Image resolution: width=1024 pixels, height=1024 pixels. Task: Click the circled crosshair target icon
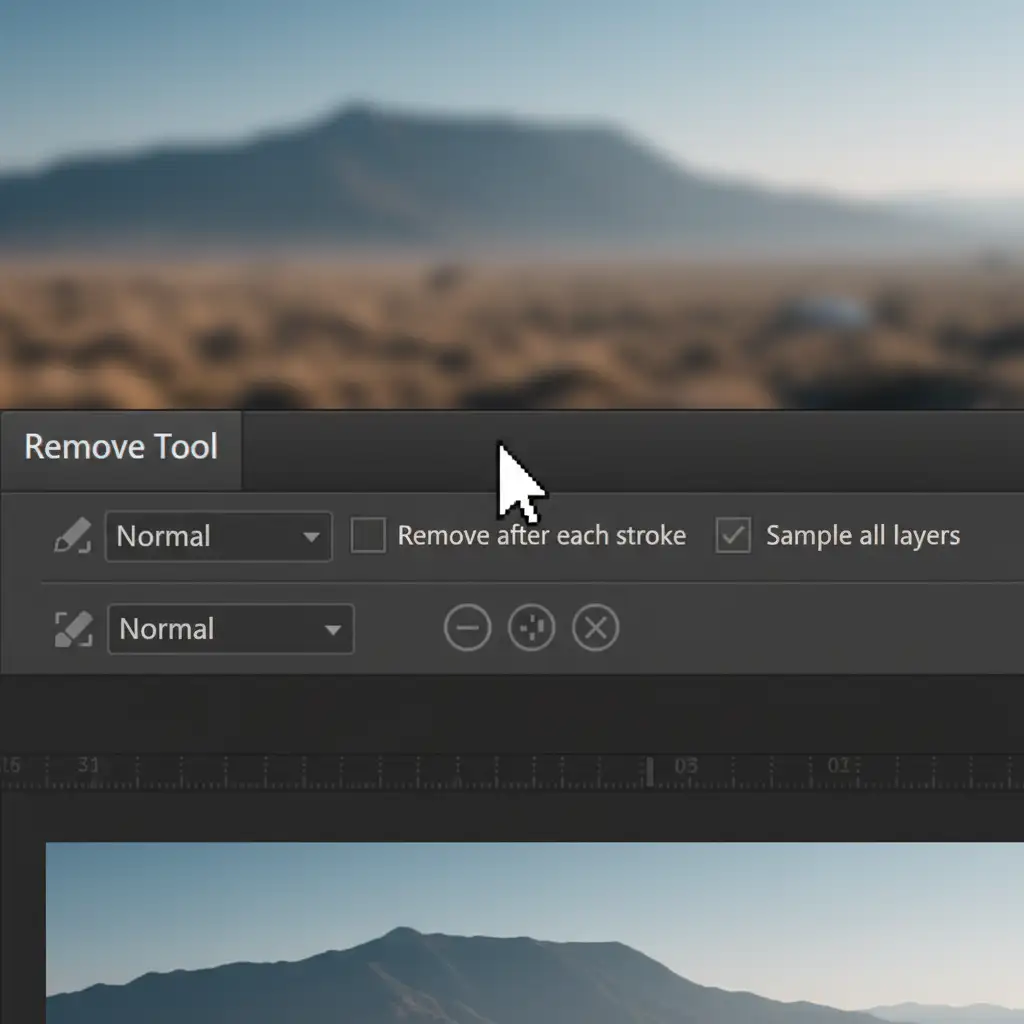click(531, 628)
